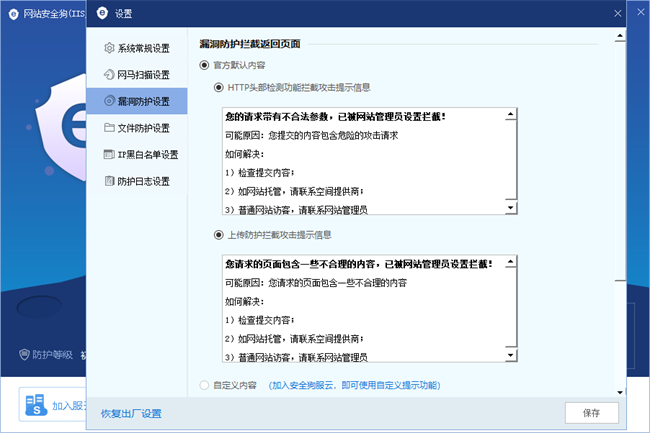
Task: Click the 漏洞防护拦截返回页面 heading
Action: click(250, 44)
